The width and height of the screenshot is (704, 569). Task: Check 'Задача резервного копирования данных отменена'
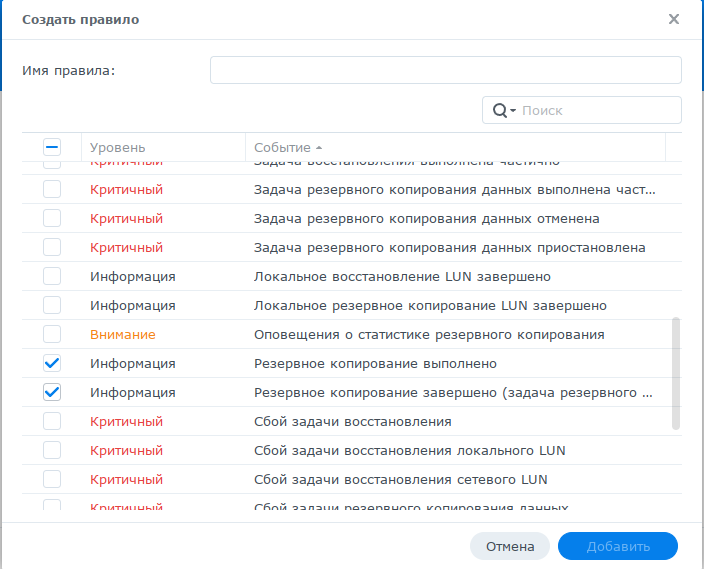pos(52,218)
